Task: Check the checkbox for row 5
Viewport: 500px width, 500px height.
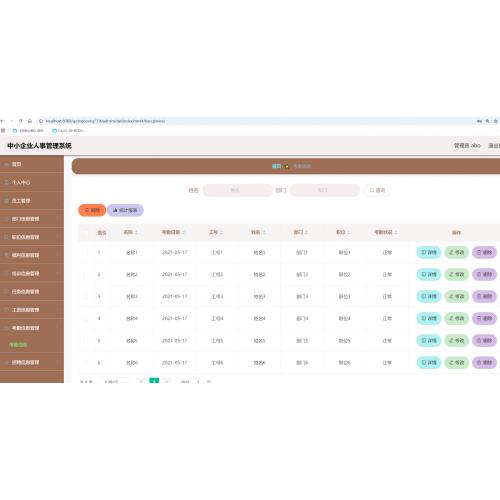Action: click(85, 340)
